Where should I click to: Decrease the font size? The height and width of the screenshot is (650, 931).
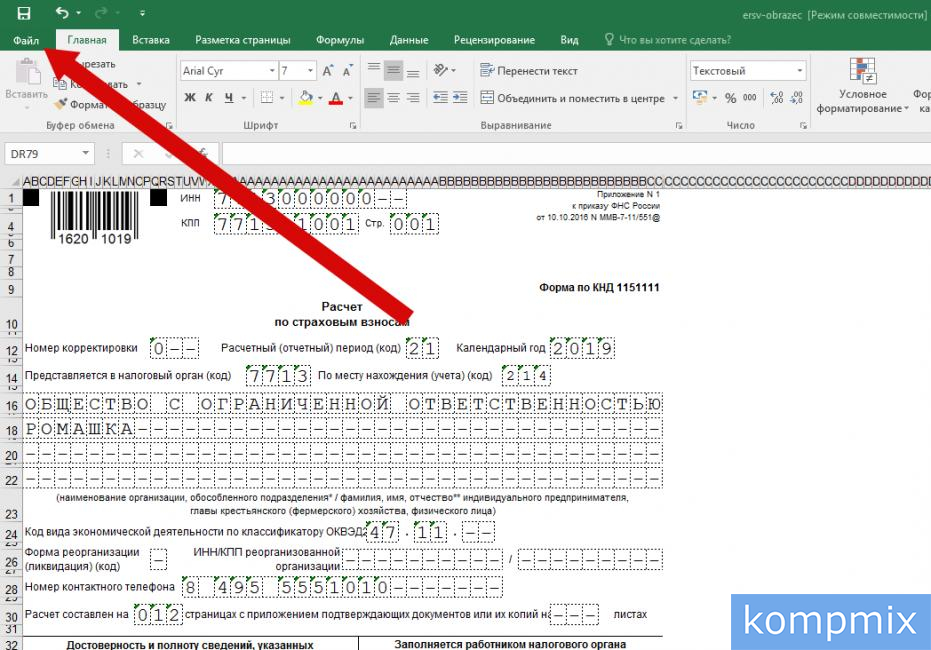348,71
